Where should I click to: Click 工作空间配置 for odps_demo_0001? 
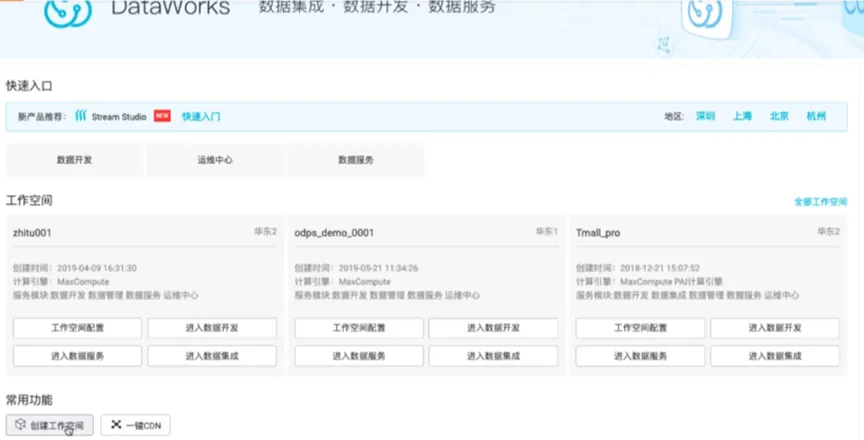coord(359,328)
